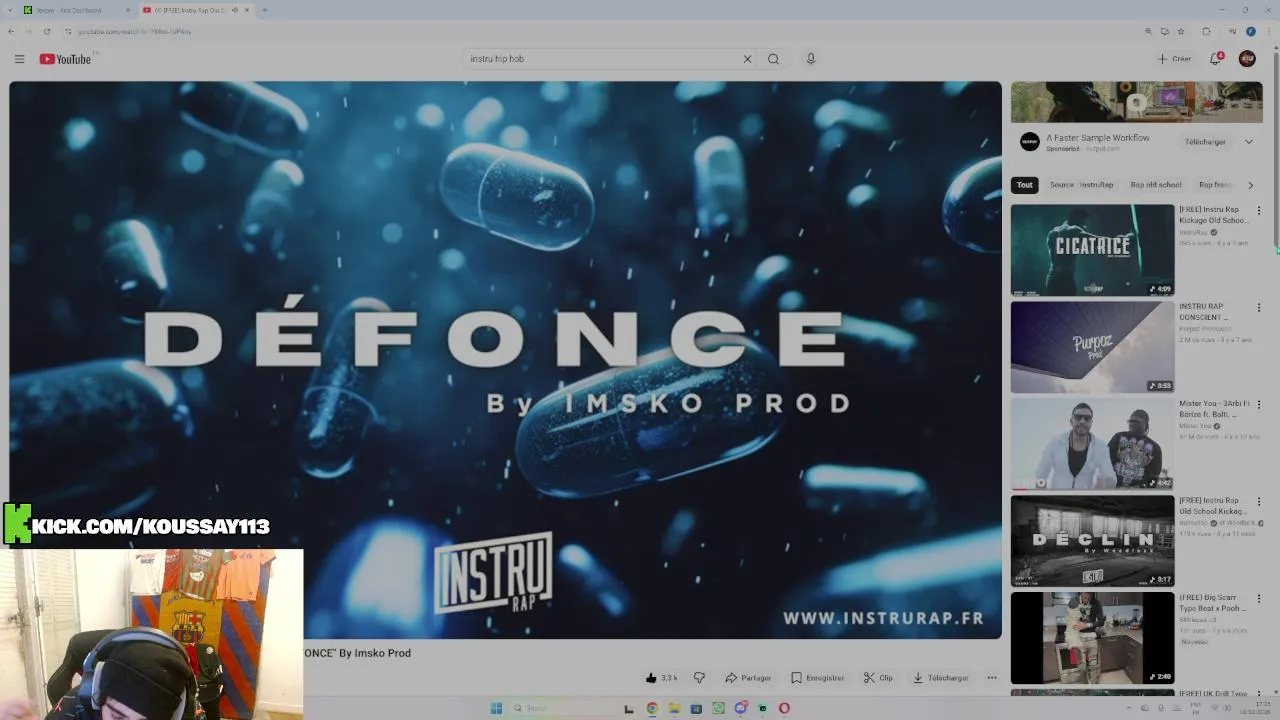This screenshot has height=720, width=1280.
Task: Go to the YouTube home logo
Action: [x=65, y=59]
